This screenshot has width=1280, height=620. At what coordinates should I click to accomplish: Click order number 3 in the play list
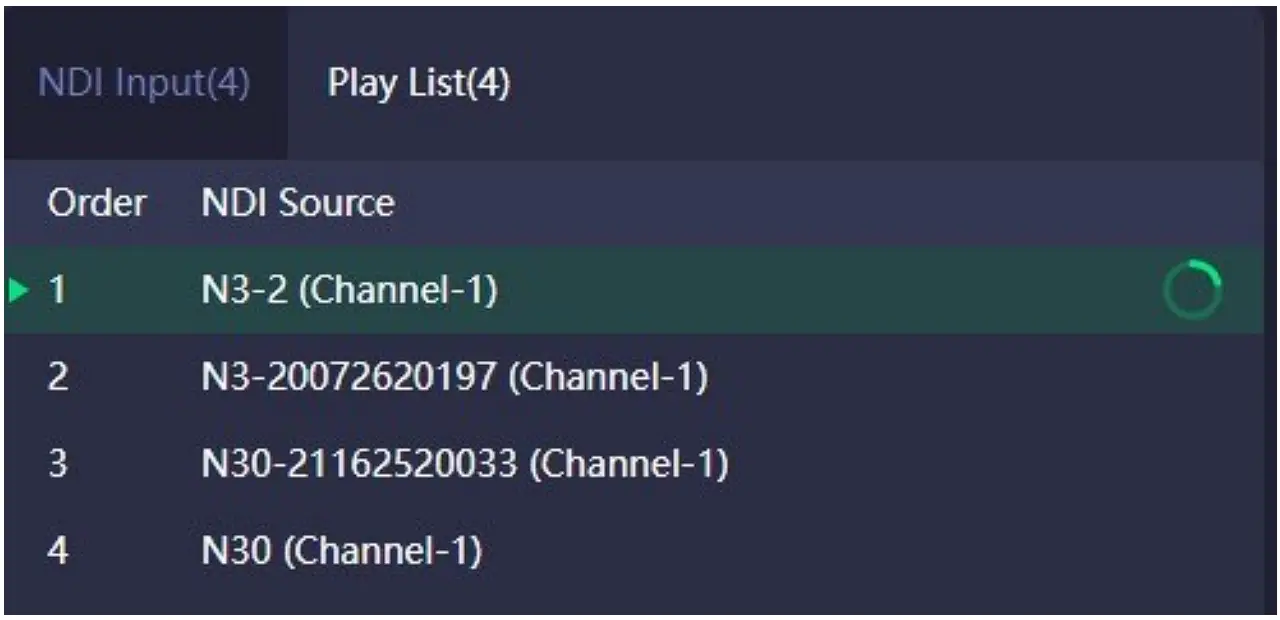[58, 465]
